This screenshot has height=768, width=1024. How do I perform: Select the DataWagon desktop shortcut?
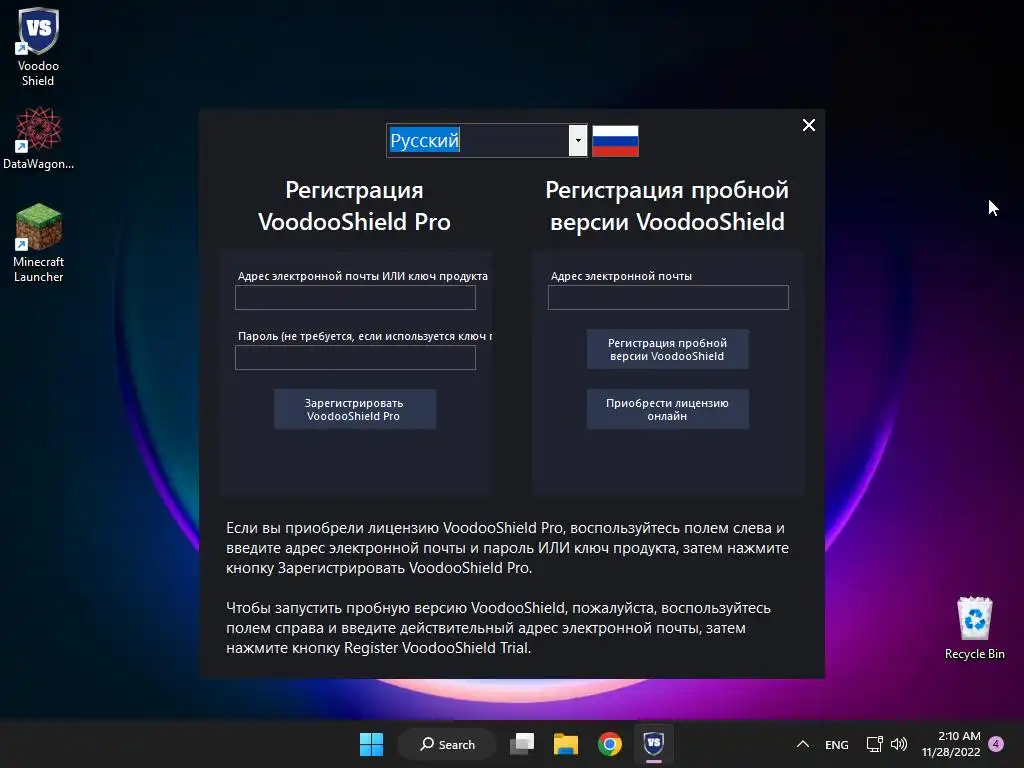(x=38, y=138)
